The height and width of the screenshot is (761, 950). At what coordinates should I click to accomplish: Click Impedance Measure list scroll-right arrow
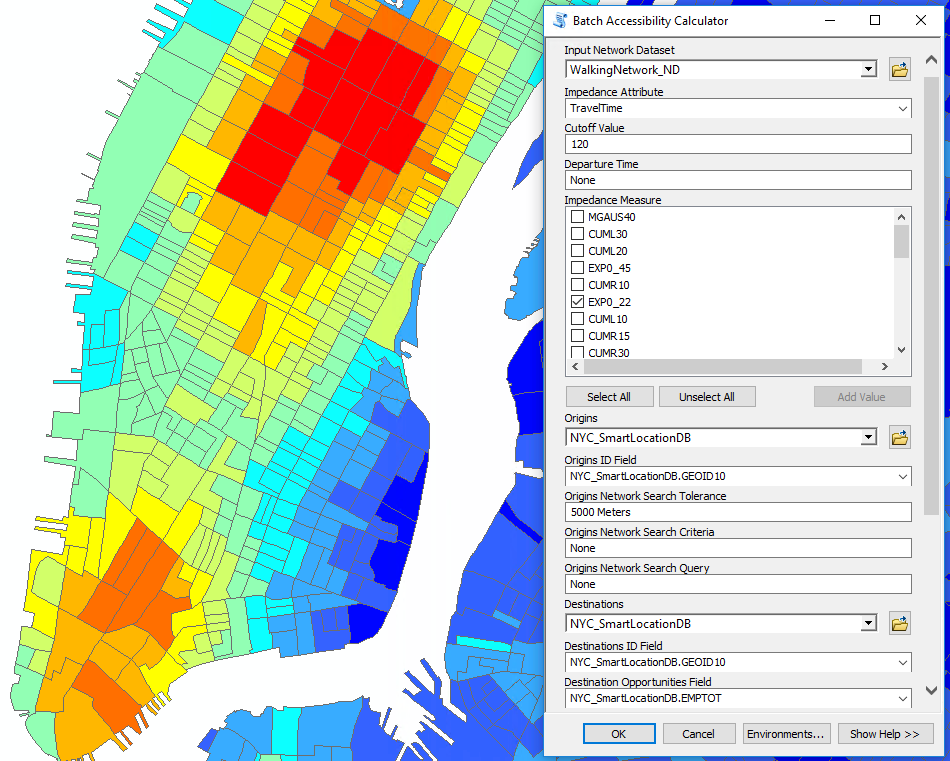tap(885, 367)
